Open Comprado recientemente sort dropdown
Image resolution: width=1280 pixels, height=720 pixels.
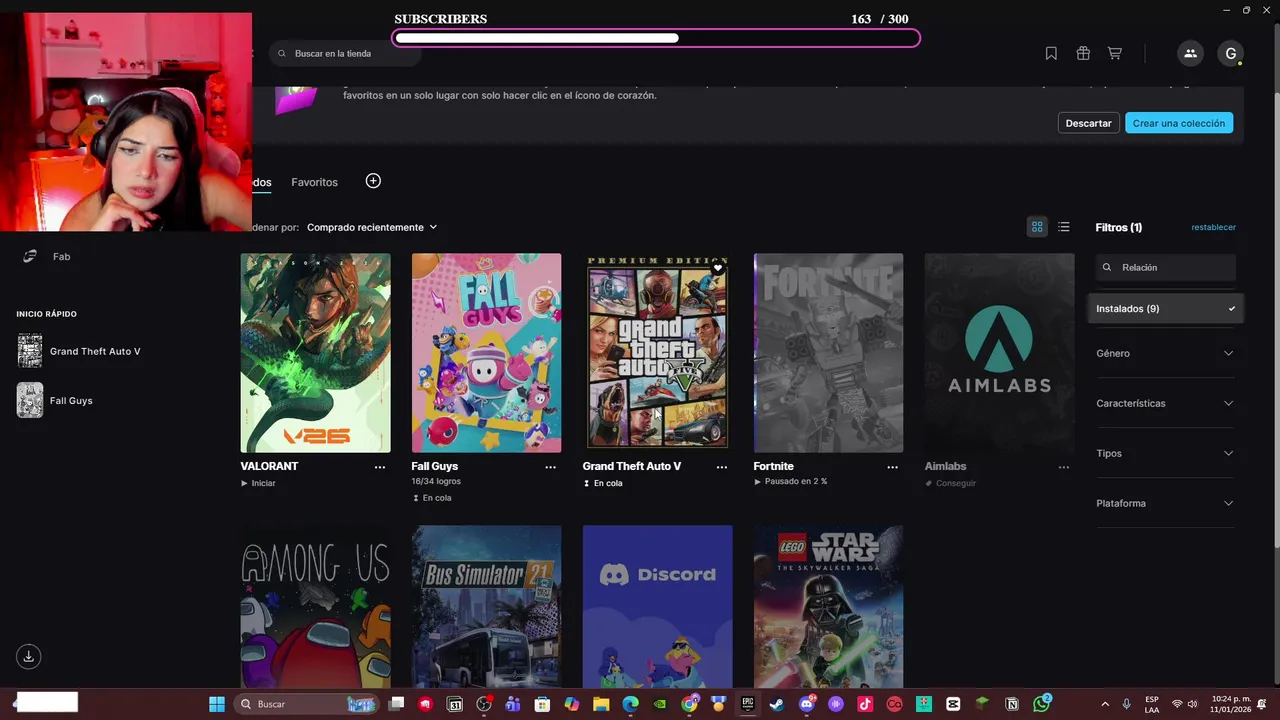372,227
